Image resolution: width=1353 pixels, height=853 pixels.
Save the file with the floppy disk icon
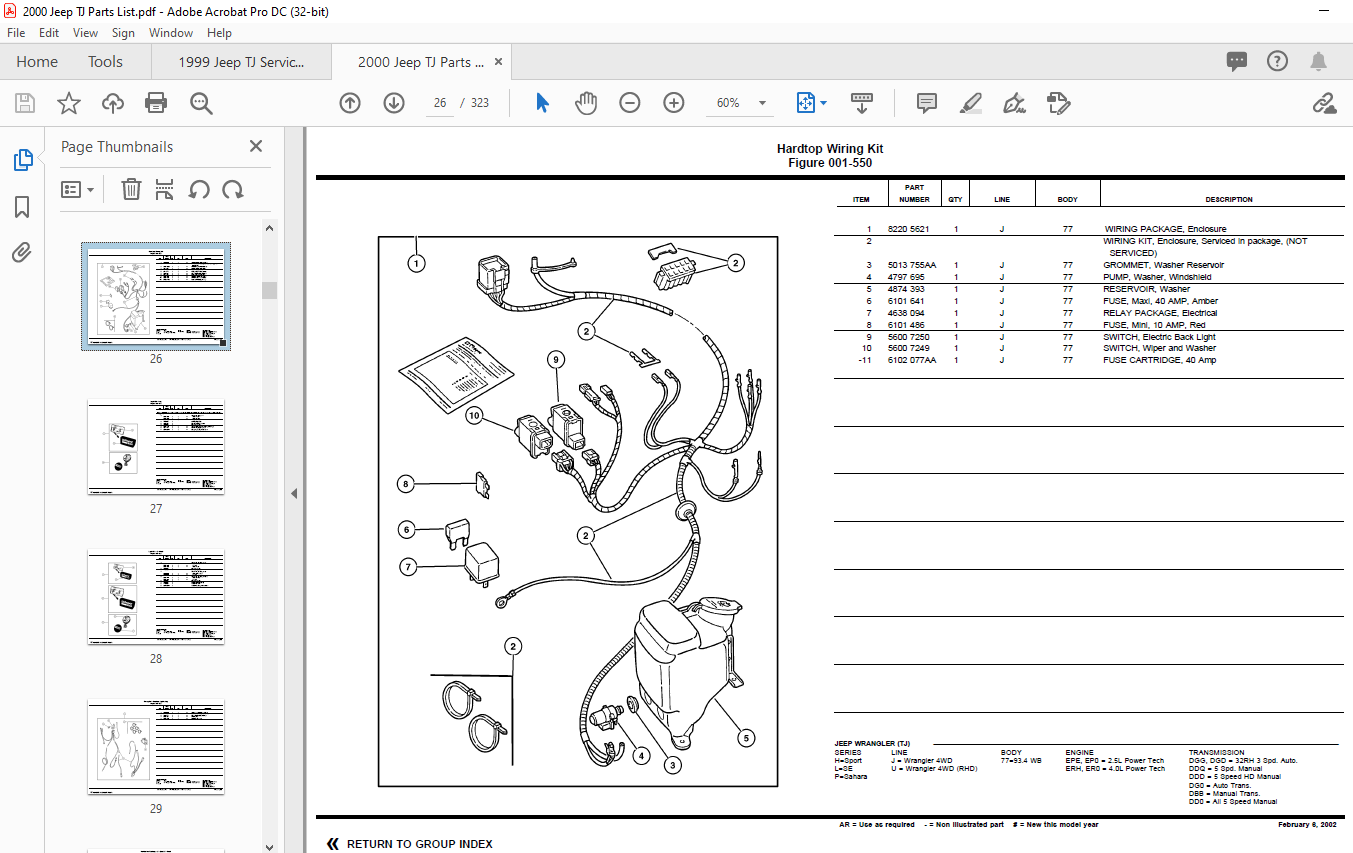point(25,103)
